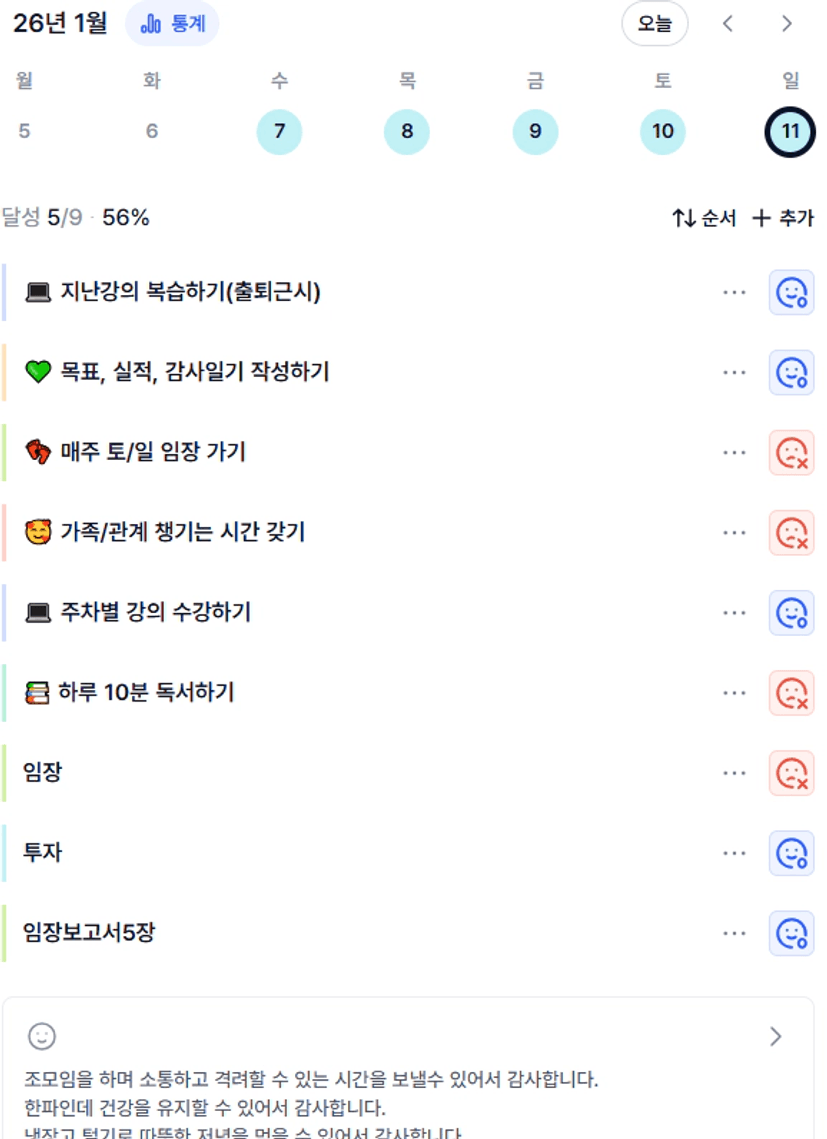Go to previous week arrow
Image resolution: width=827 pixels, height=1139 pixels.
tap(728, 24)
